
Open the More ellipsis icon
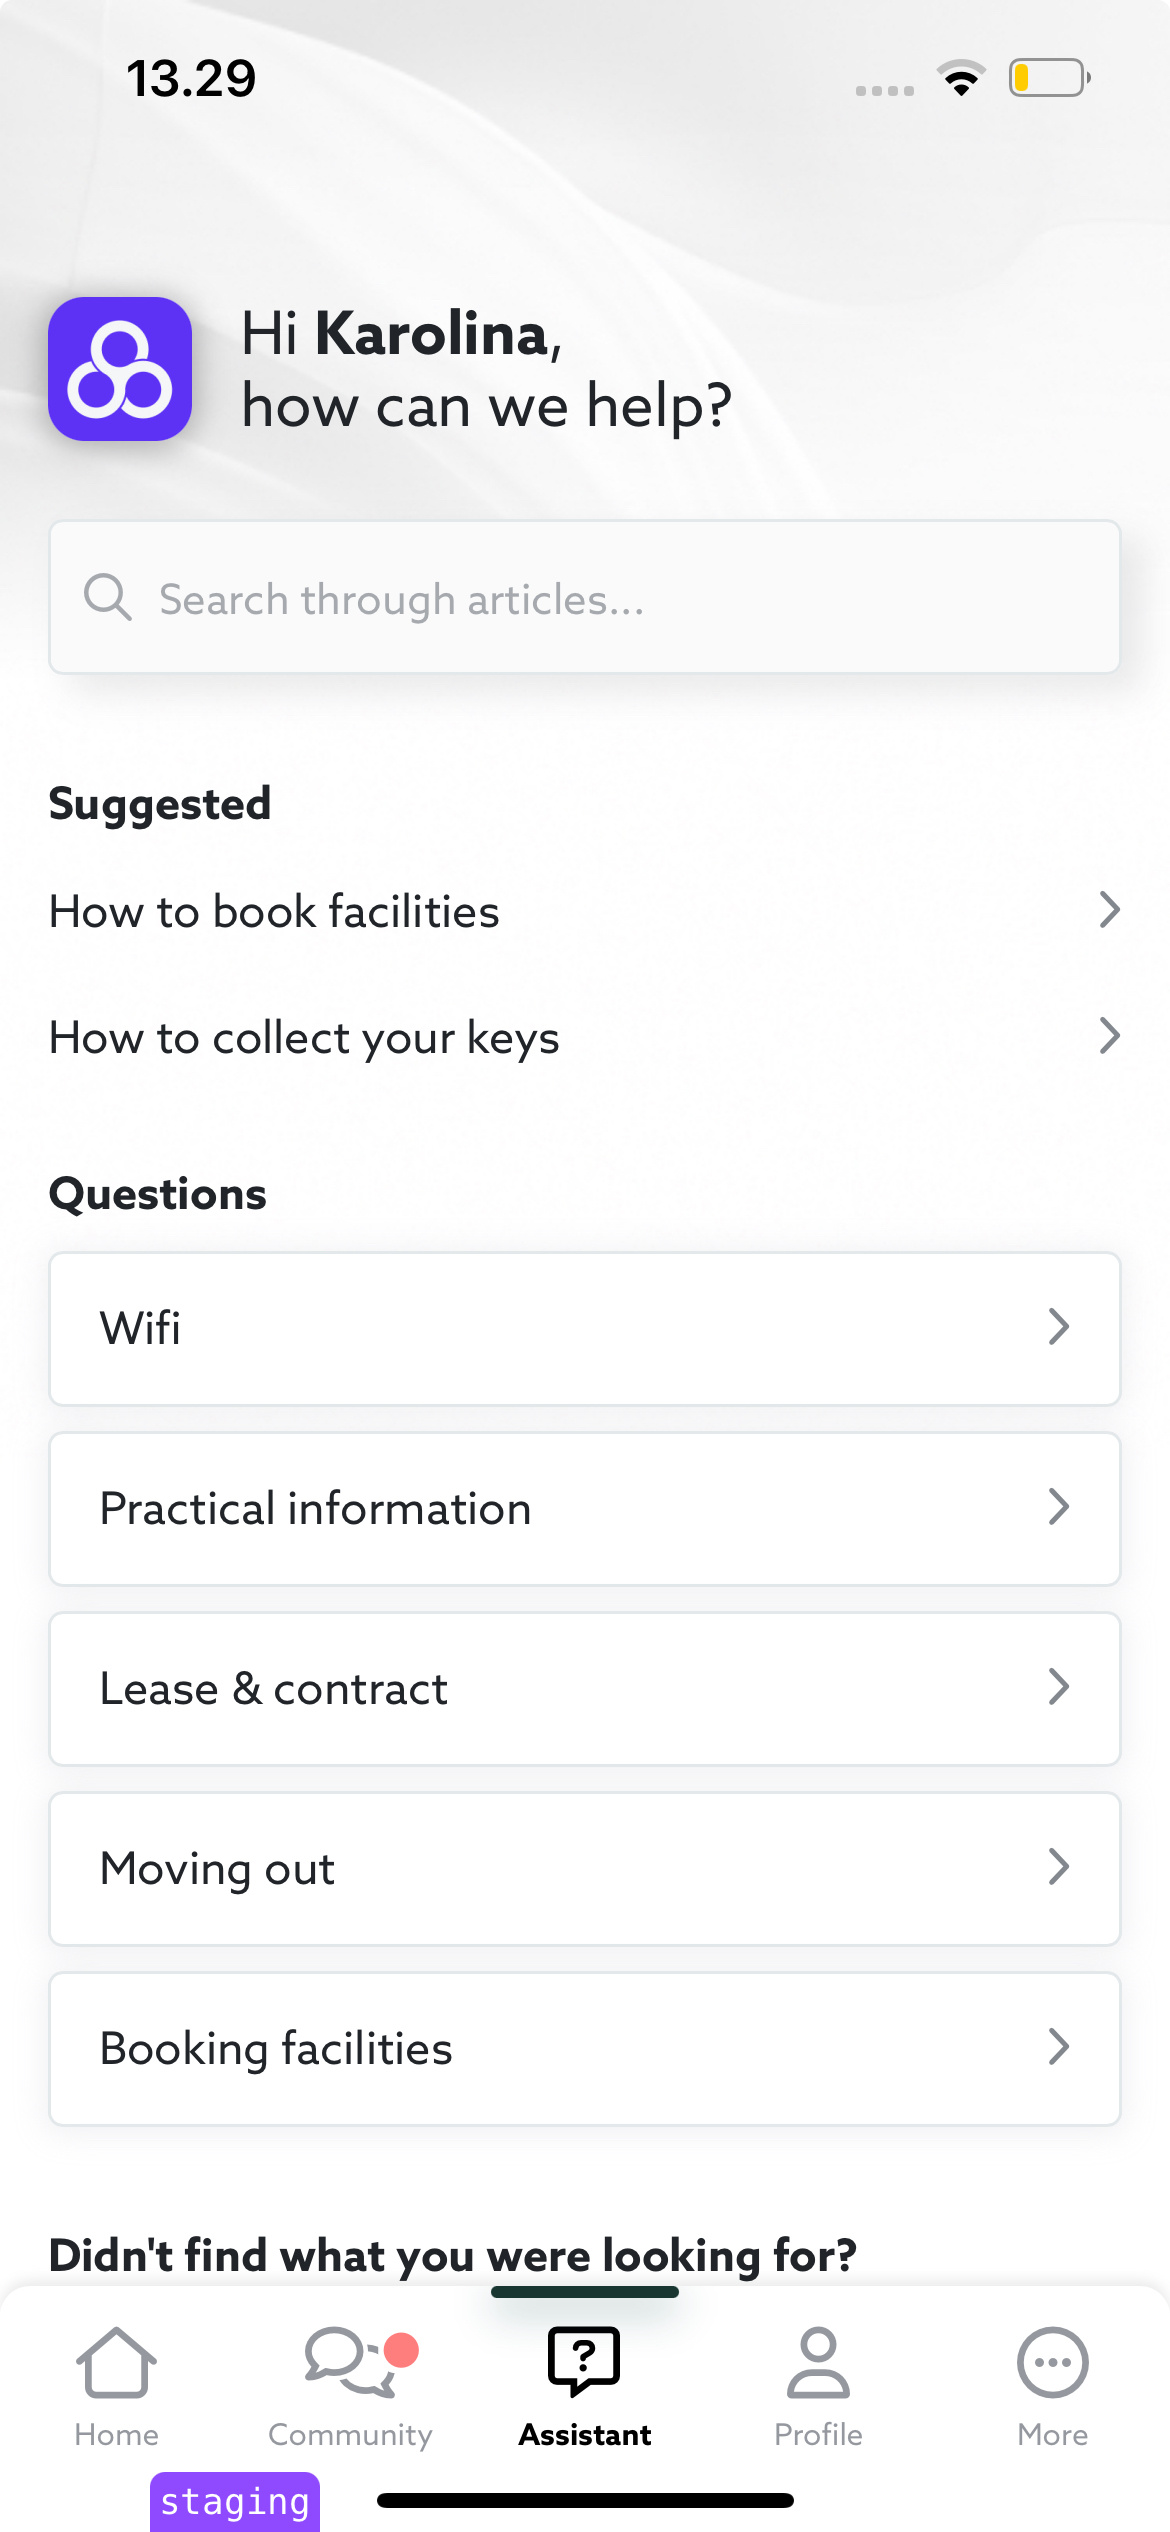(1052, 2362)
